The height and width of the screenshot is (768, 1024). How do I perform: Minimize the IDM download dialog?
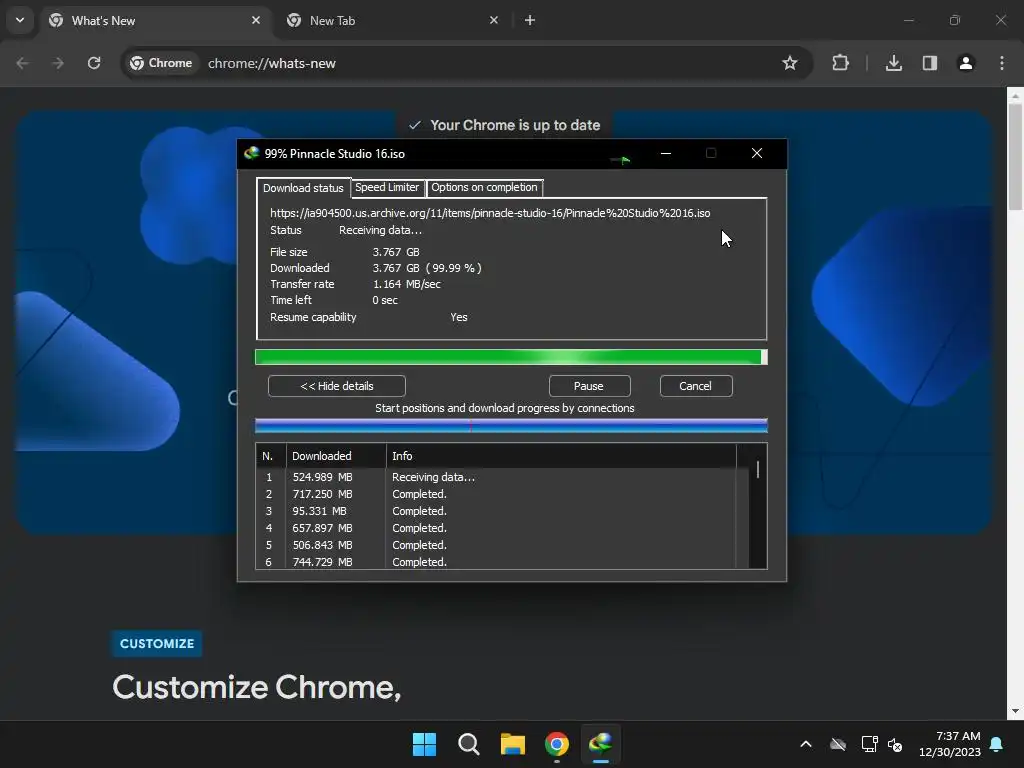point(666,153)
